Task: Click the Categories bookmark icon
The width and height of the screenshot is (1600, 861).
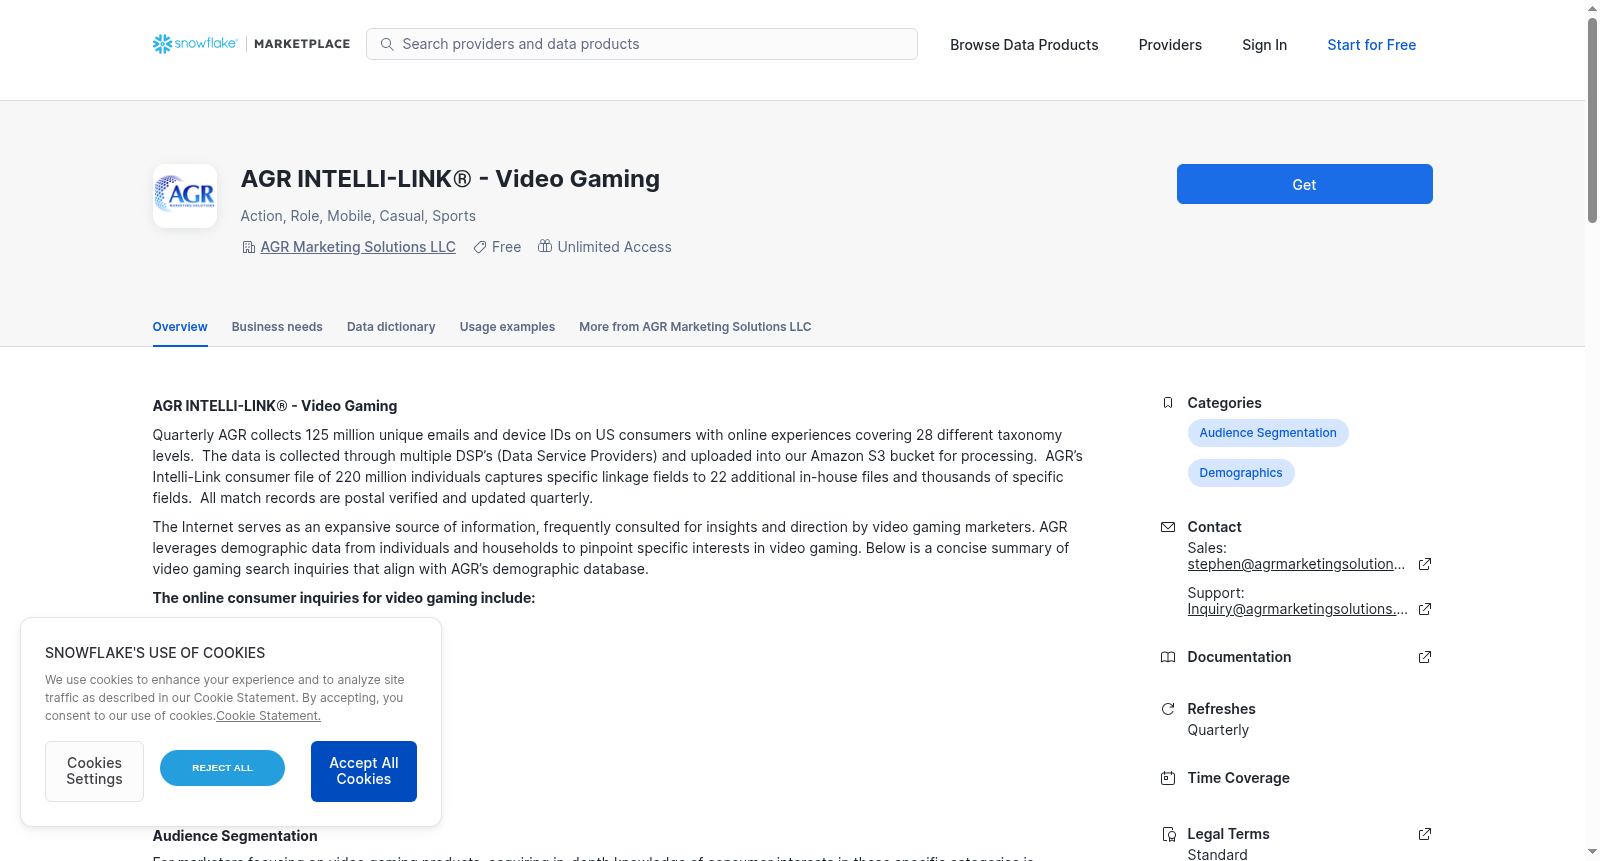Action: (x=1168, y=403)
